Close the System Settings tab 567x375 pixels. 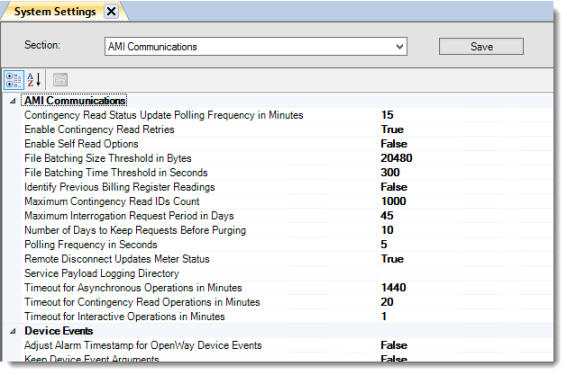pyautogui.click(x=111, y=12)
